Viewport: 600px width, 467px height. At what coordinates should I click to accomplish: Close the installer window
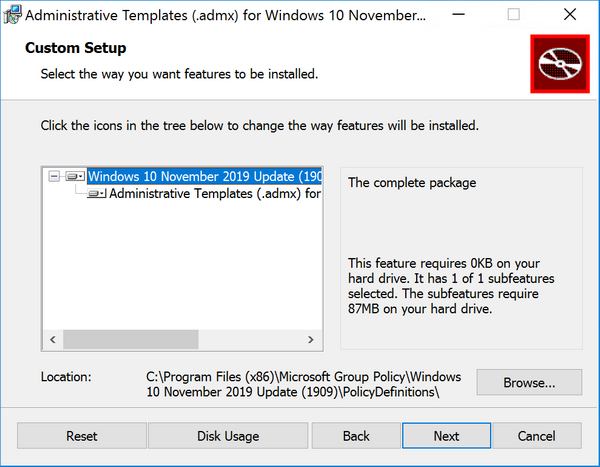(x=568, y=16)
